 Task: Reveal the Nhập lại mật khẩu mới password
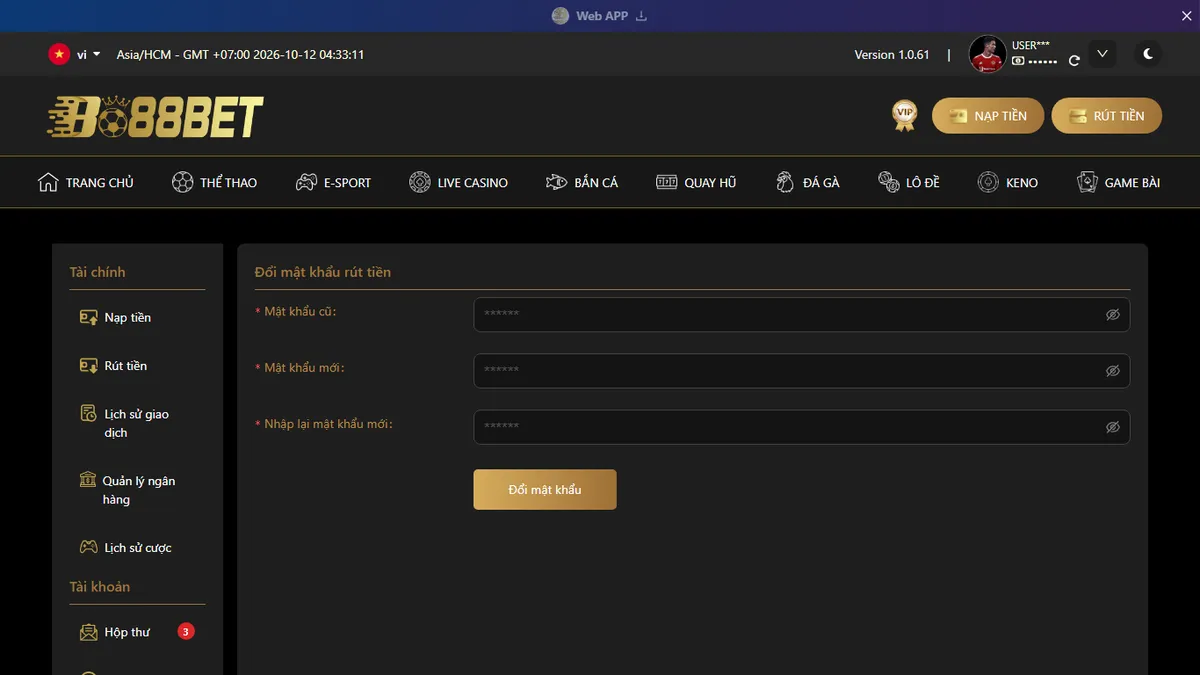pyautogui.click(x=1112, y=427)
